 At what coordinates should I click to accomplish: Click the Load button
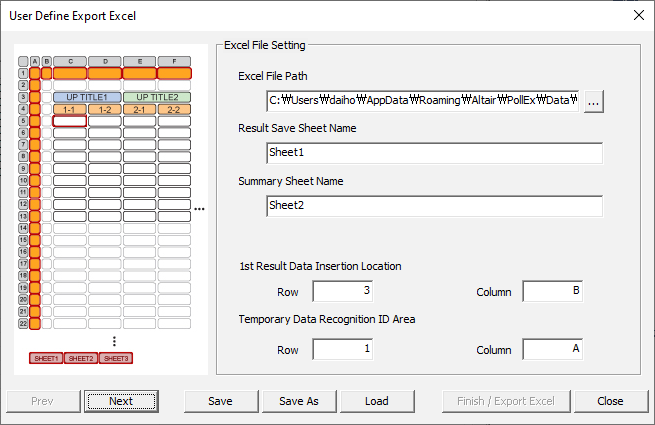pos(376,401)
